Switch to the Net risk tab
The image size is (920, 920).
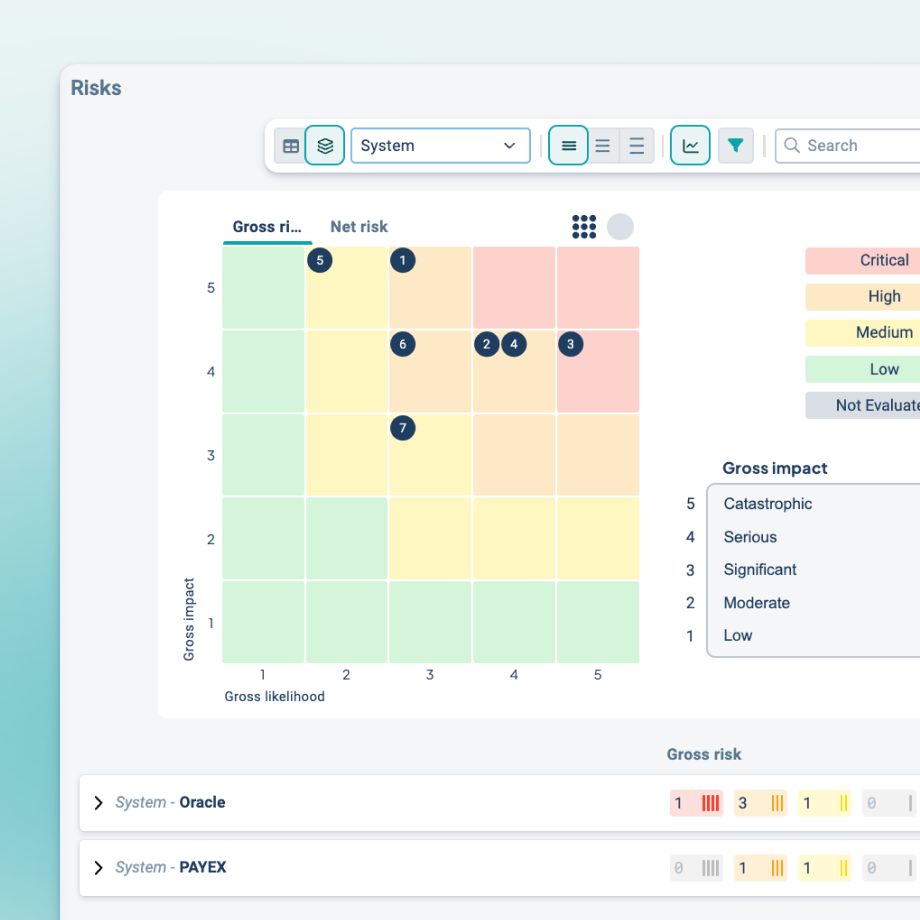pos(359,227)
